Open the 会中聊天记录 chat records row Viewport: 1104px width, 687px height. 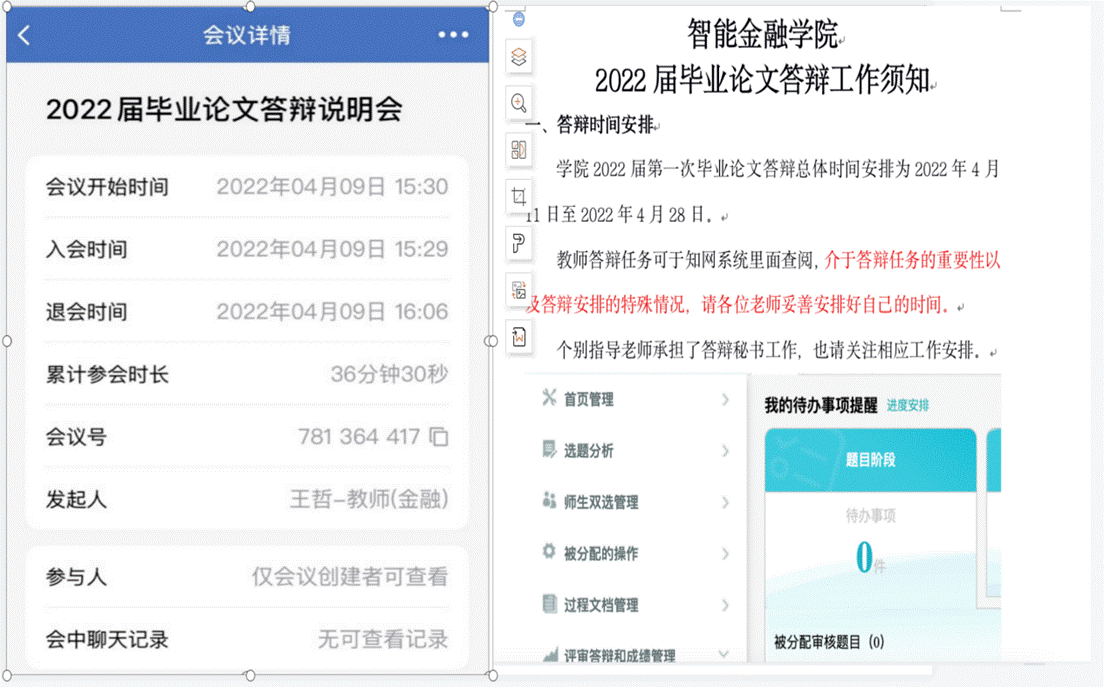pos(246,639)
